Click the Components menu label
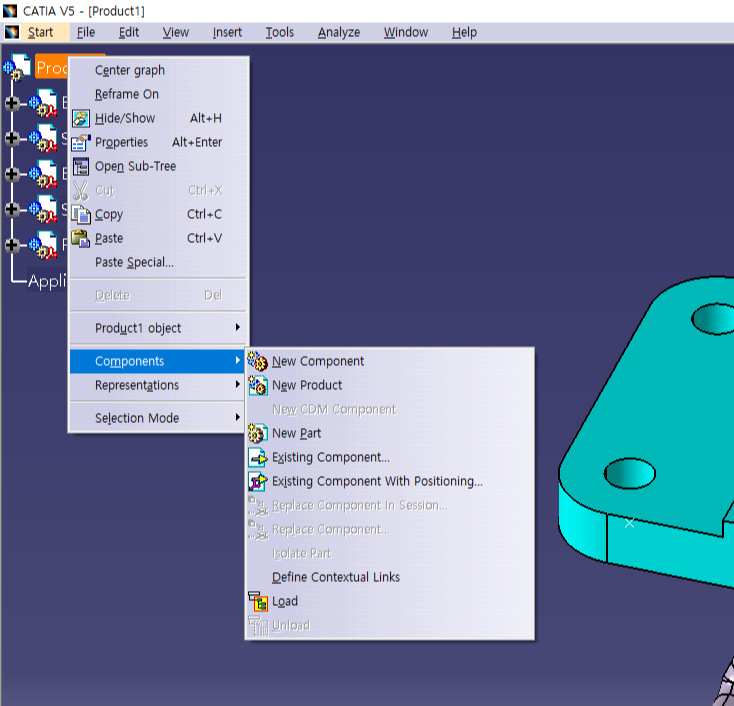This screenshot has width=734, height=706. click(x=130, y=361)
